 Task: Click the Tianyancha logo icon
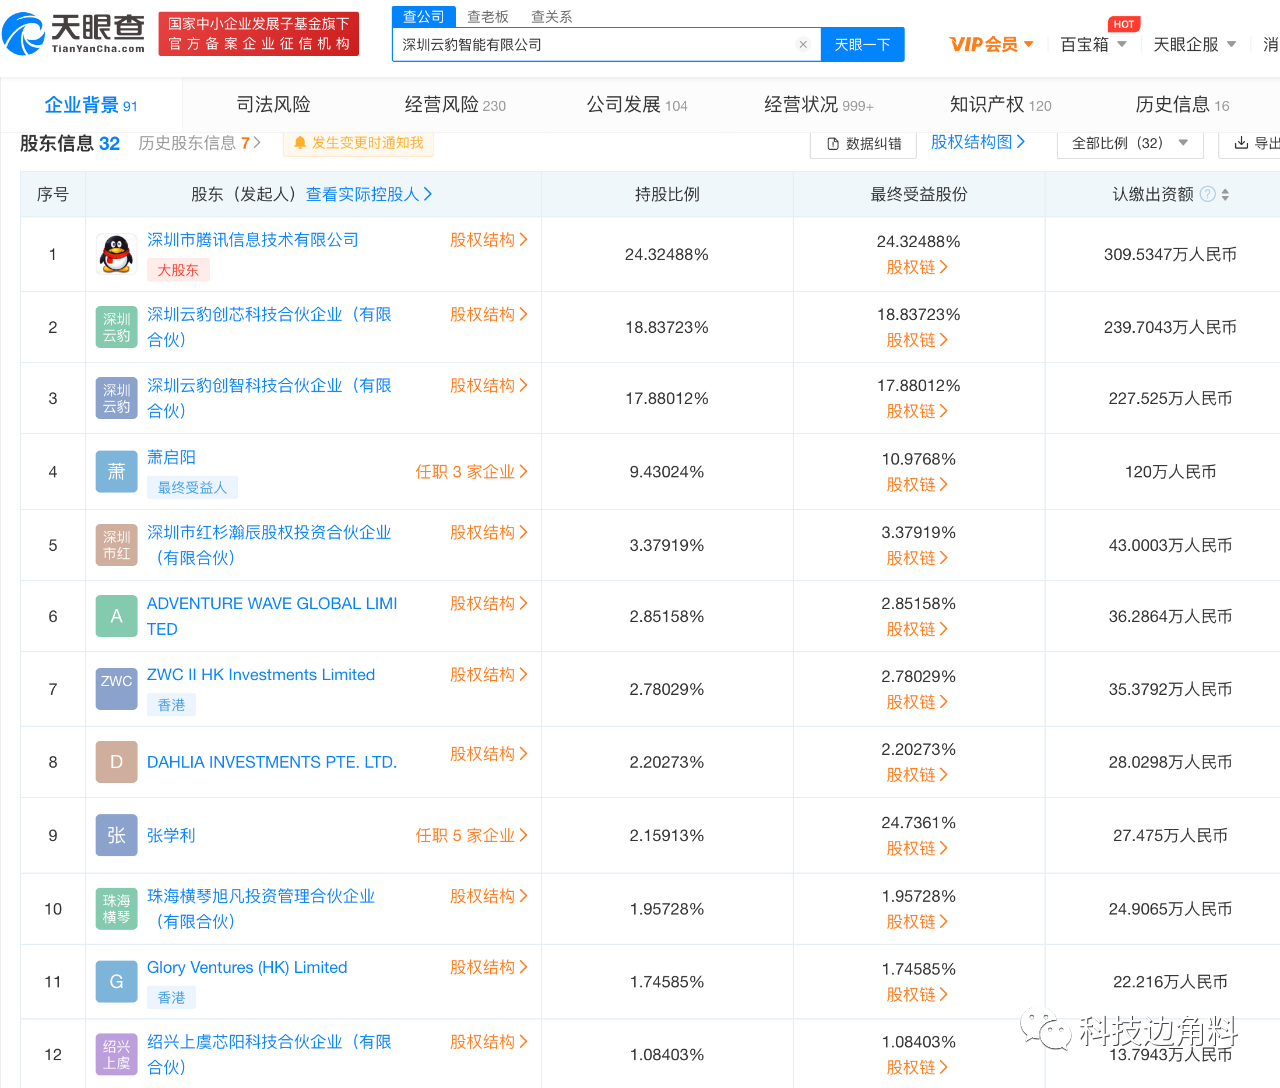24,30
